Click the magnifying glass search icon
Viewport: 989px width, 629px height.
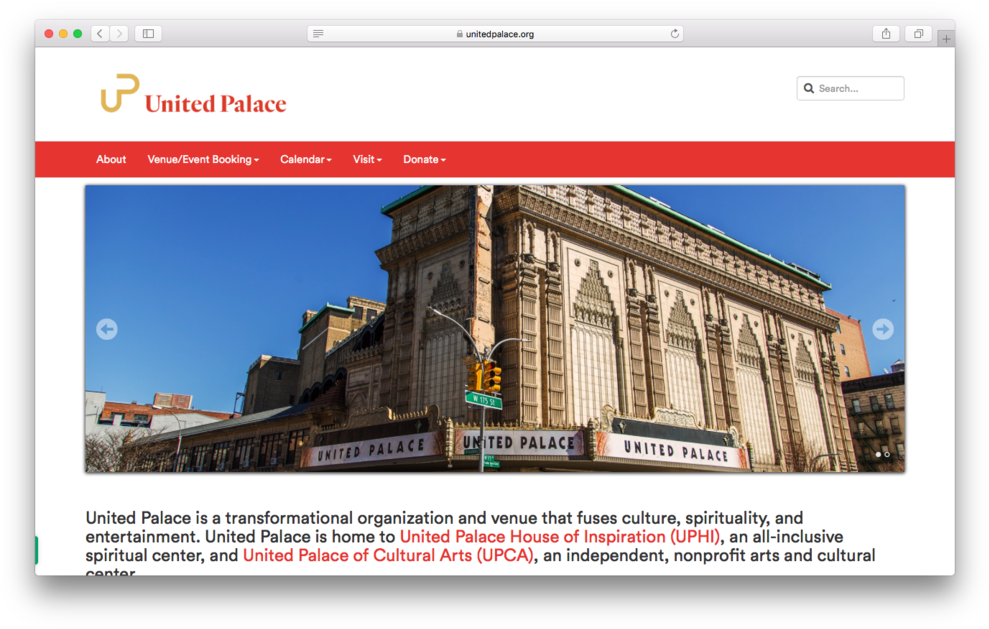[809, 88]
